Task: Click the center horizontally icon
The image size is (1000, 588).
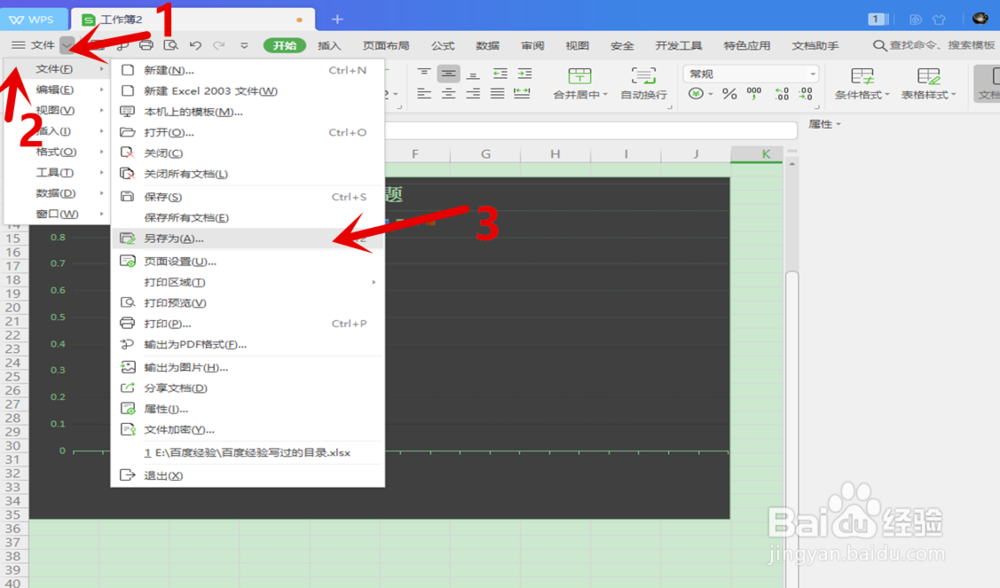Action: point(448,94)
